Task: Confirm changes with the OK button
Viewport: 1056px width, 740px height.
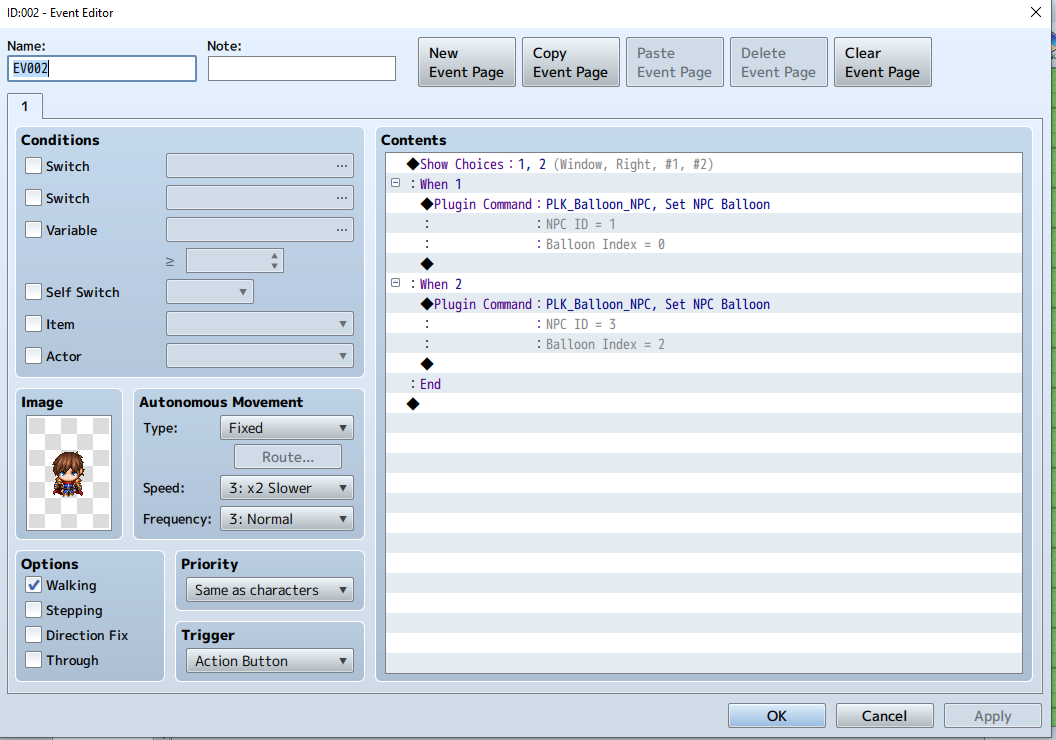Action: point(777,716)
